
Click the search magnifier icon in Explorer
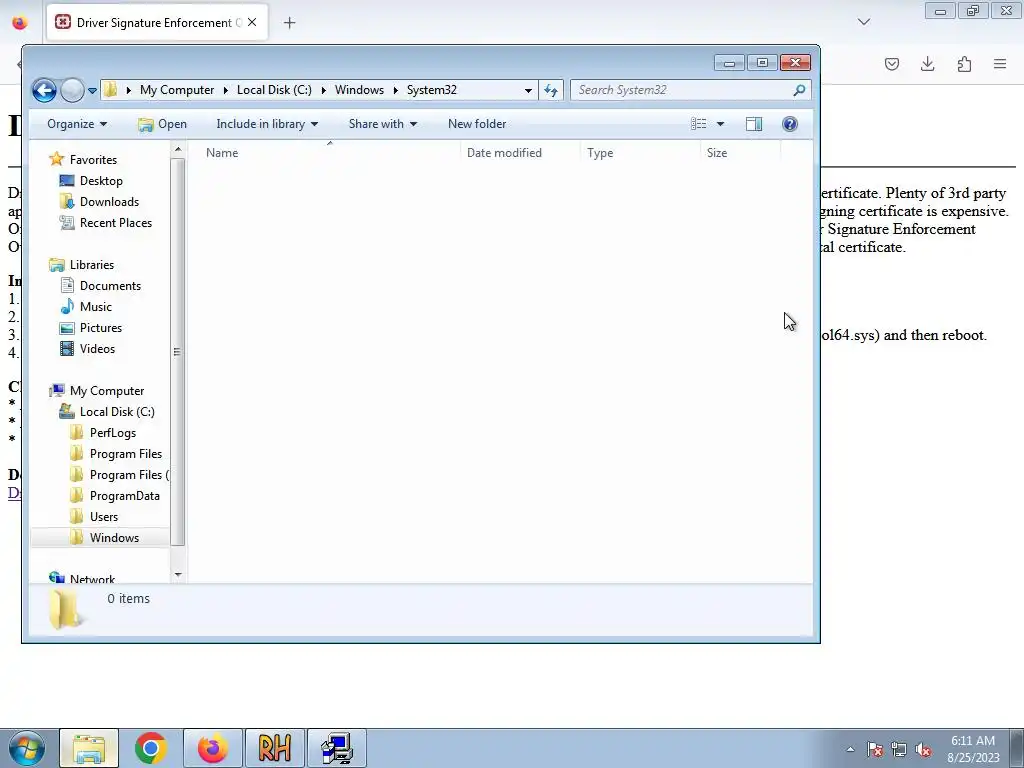coord(799,90)
